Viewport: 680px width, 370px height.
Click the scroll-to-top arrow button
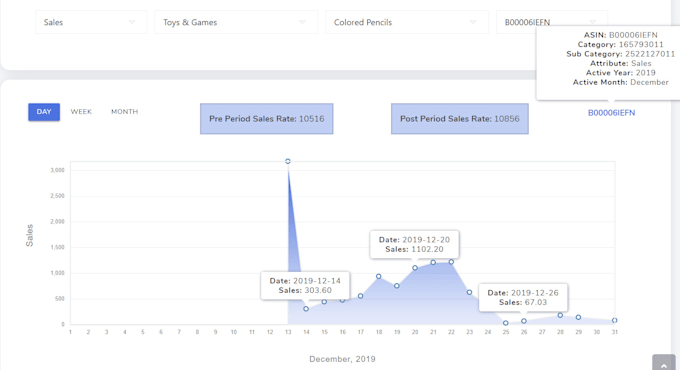664,363
